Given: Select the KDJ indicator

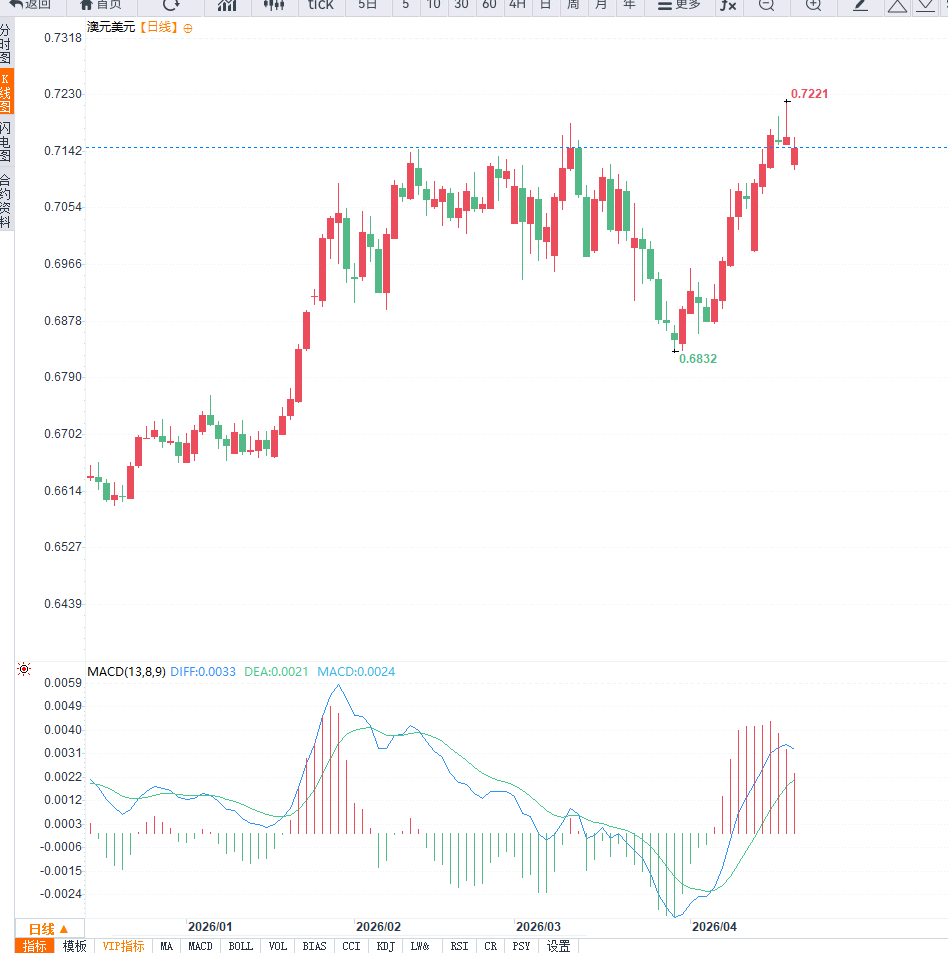Looking at the screenshot, I should coord(385,946).
